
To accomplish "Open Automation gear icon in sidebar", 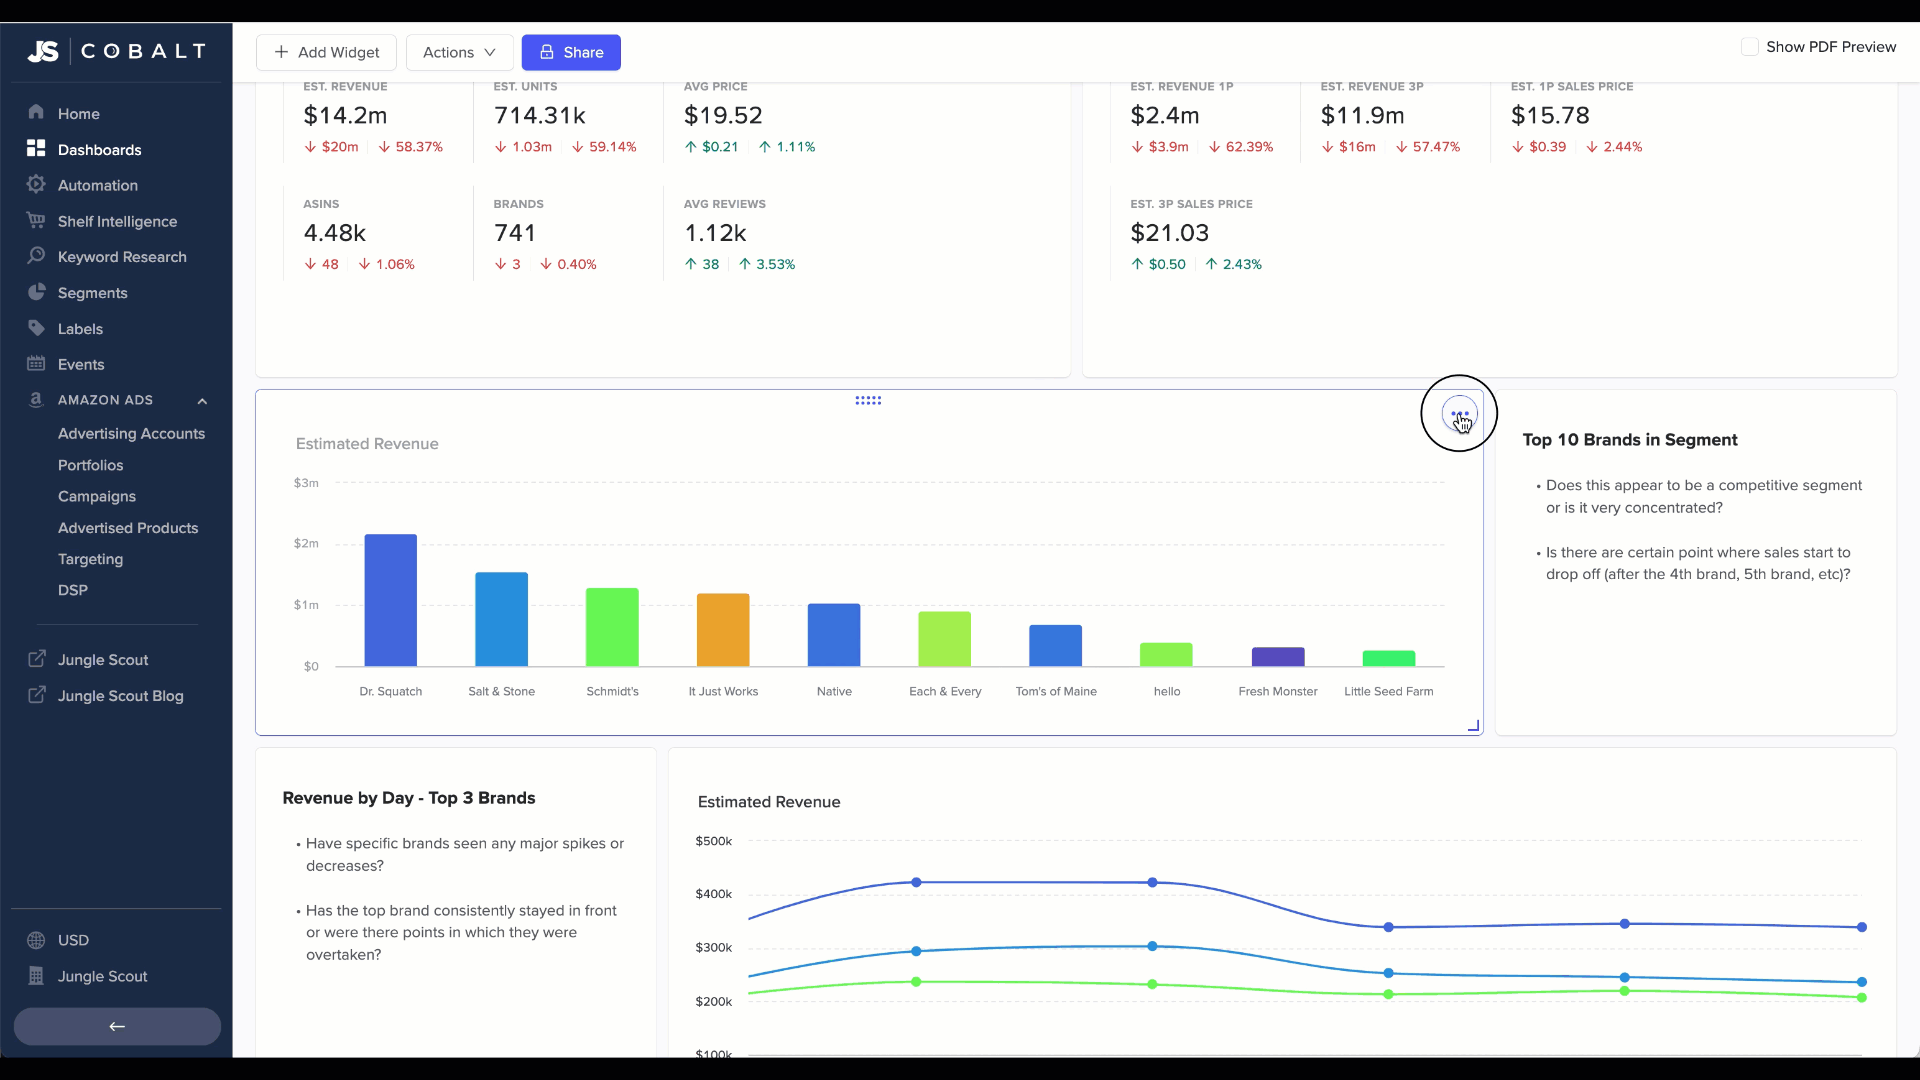I will tap(36, 184).
